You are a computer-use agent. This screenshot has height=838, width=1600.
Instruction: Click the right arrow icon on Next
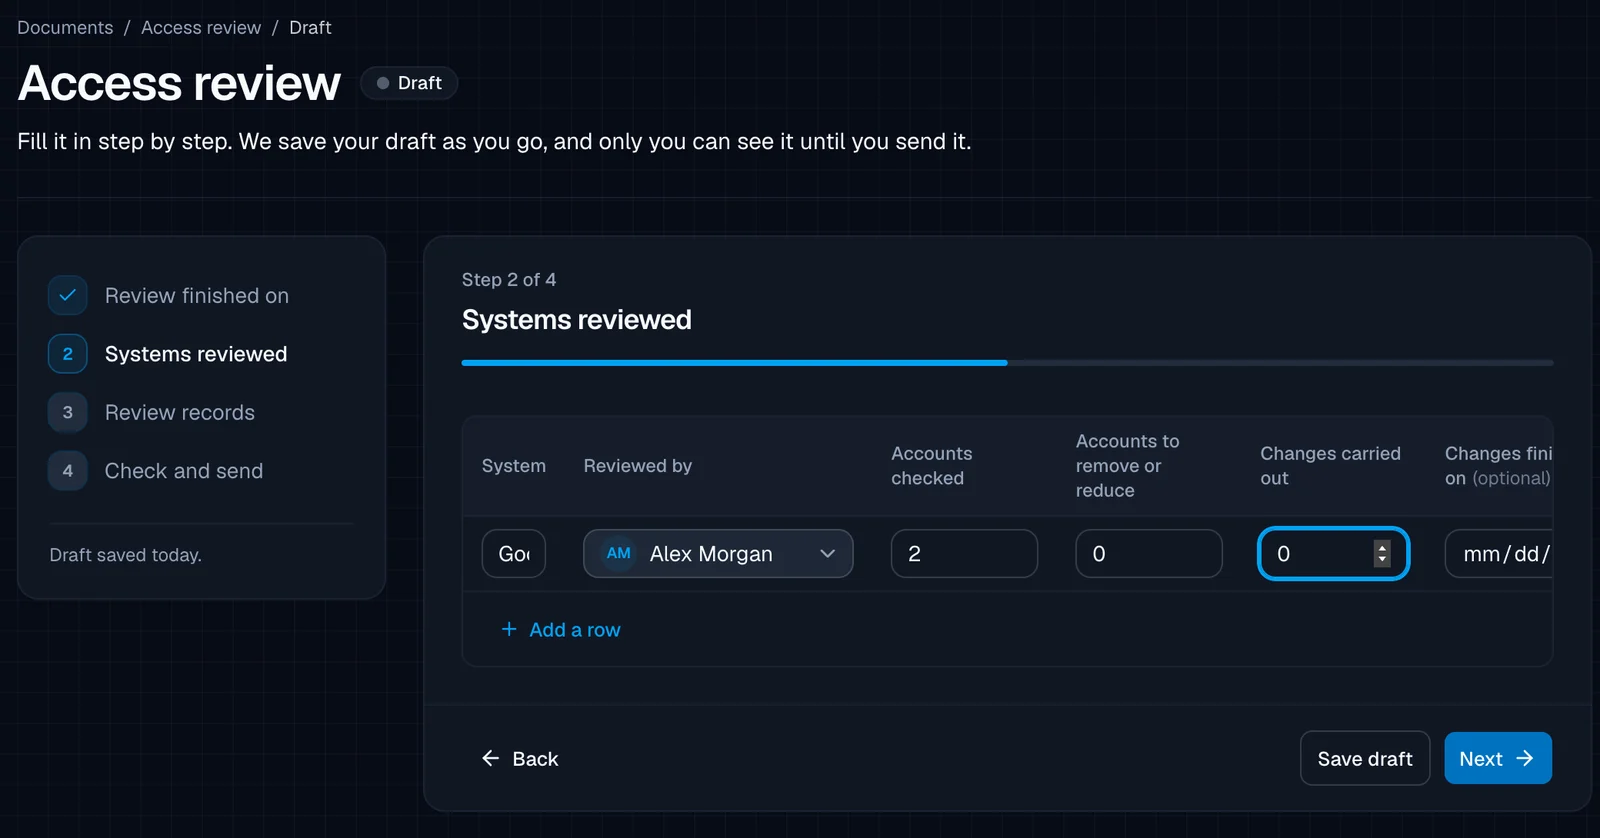[x=1525, y=758]
